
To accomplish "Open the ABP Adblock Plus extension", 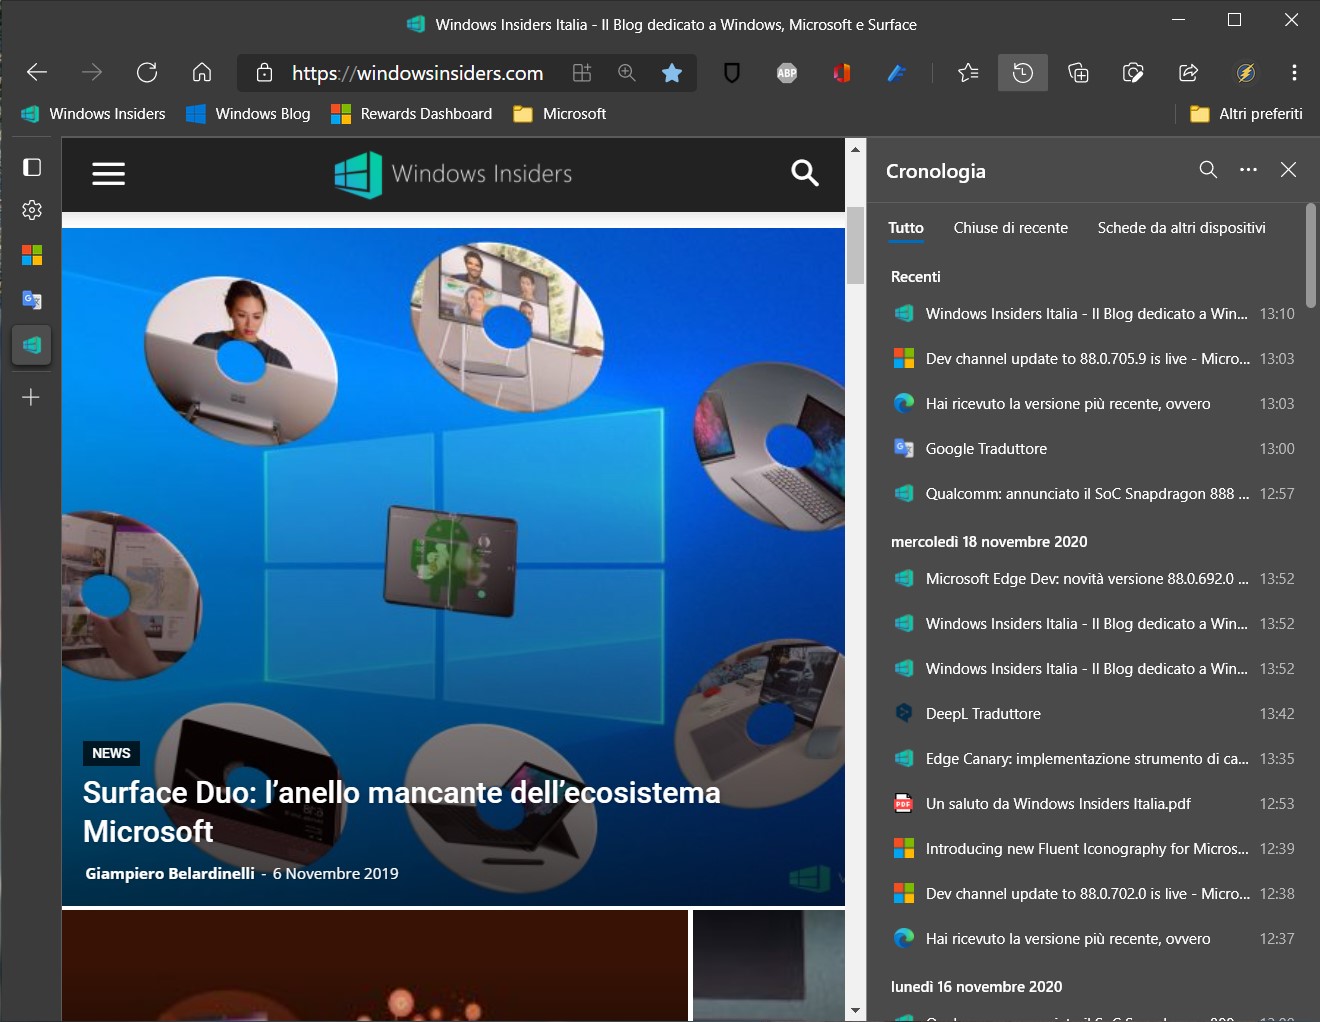I will 787,72.
